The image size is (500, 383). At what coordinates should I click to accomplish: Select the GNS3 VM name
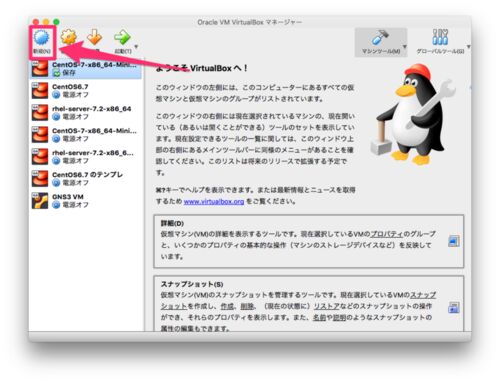[68, 197]
